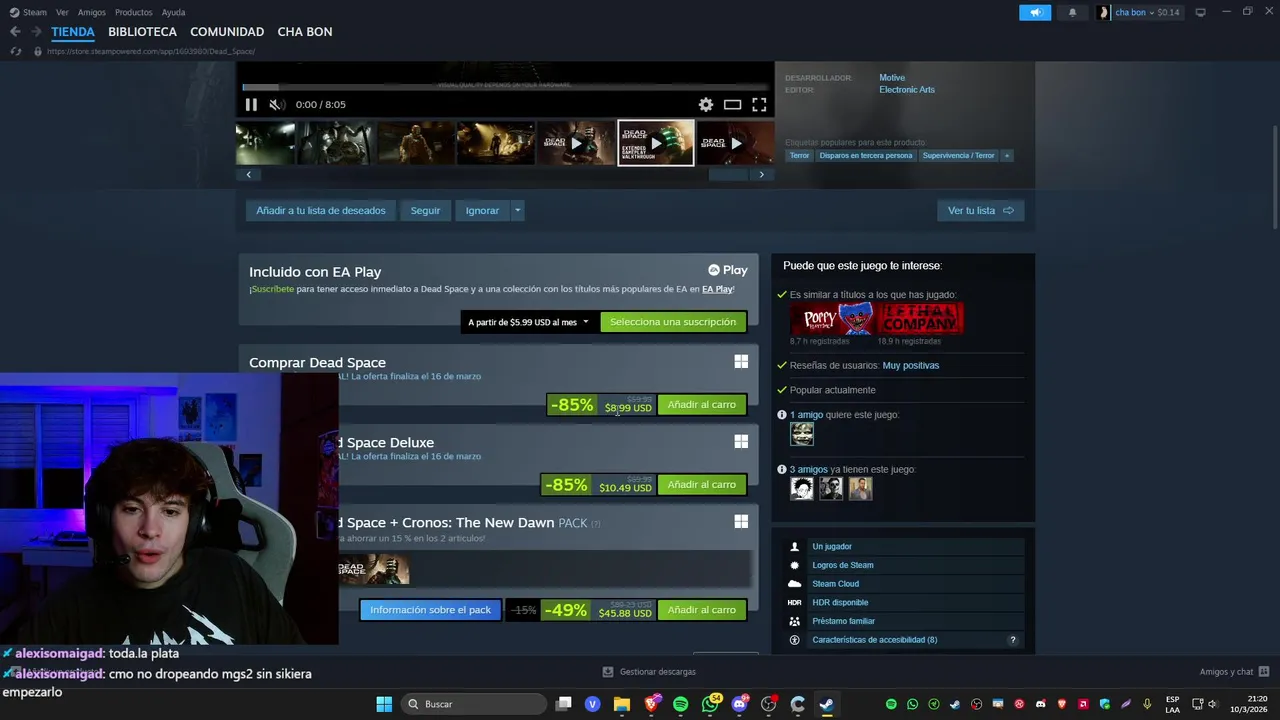This screenshot has height=720, width=1280.
Task: Open Gestionar descargas icon
Action: point(607,672)
